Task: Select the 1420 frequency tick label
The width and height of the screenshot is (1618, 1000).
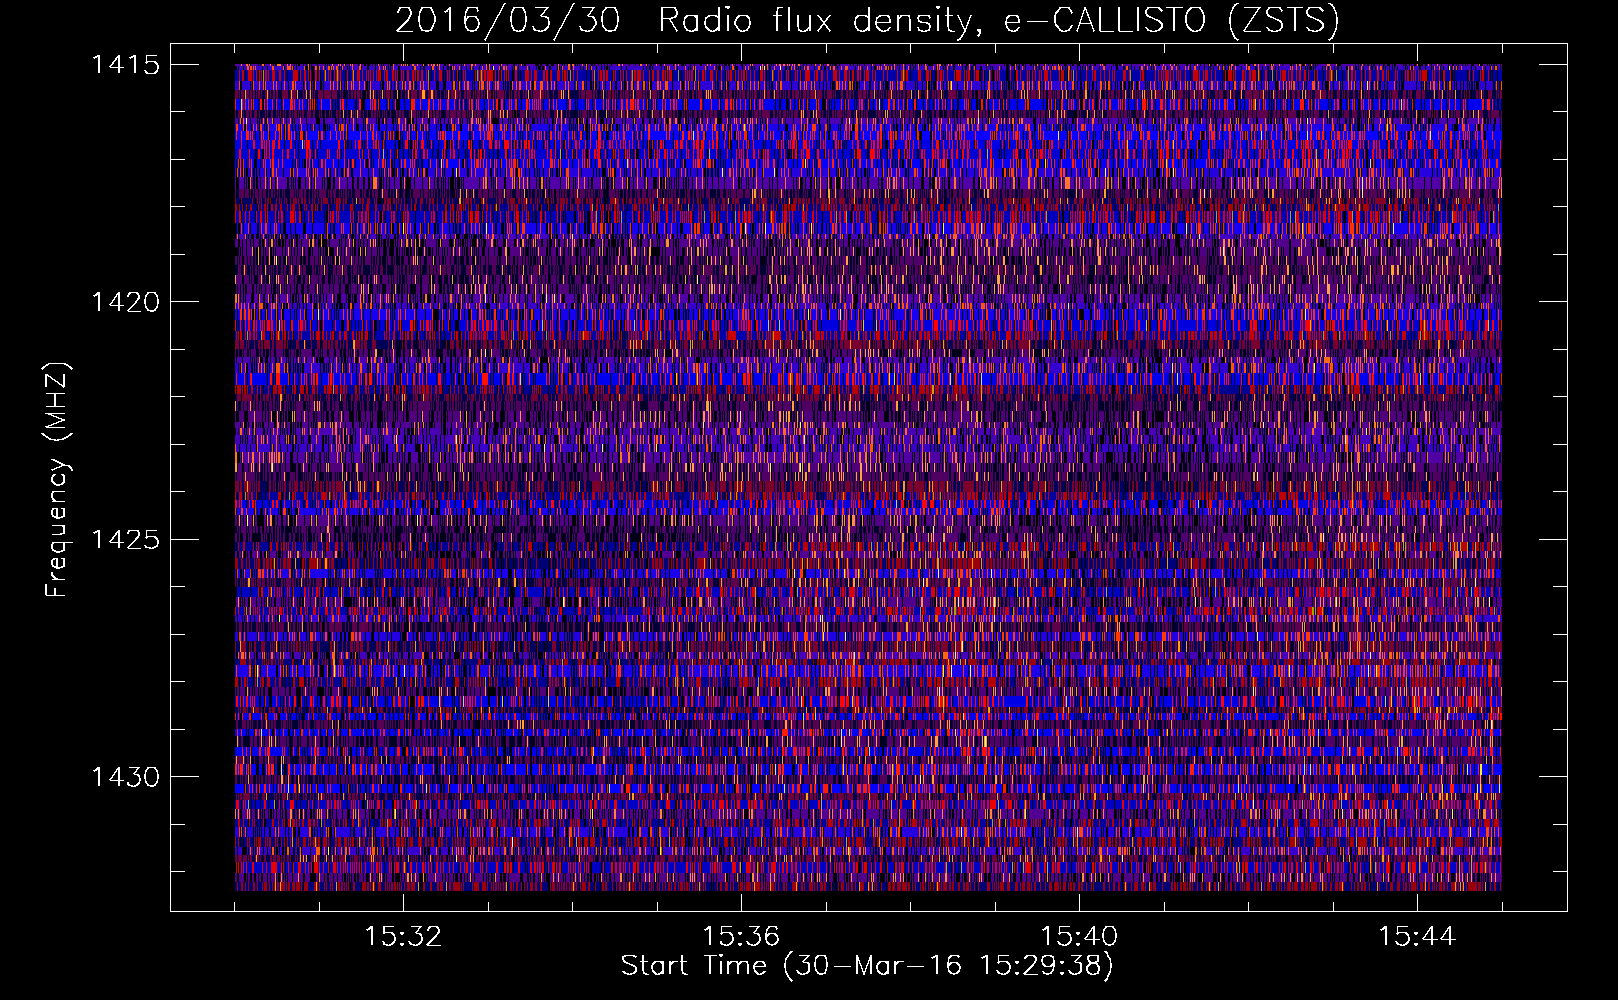Action: click(125, 302)
